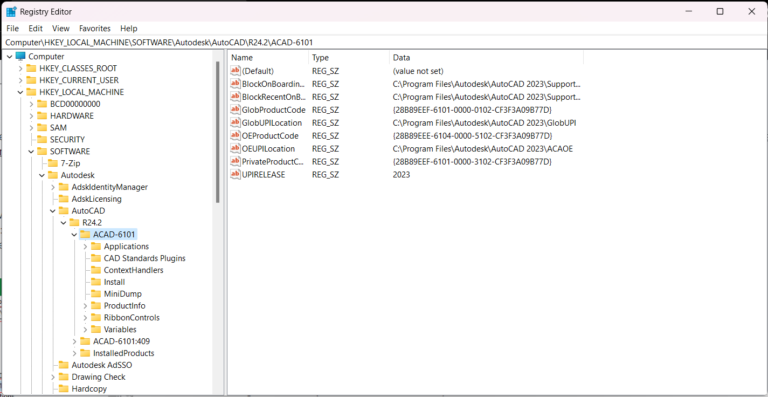Image resolution: width=768 pixels, height=397 pixels.
Task: Click the HKEY_CLASSES_ROOT folder icon
Action: (x=31, y=68)
